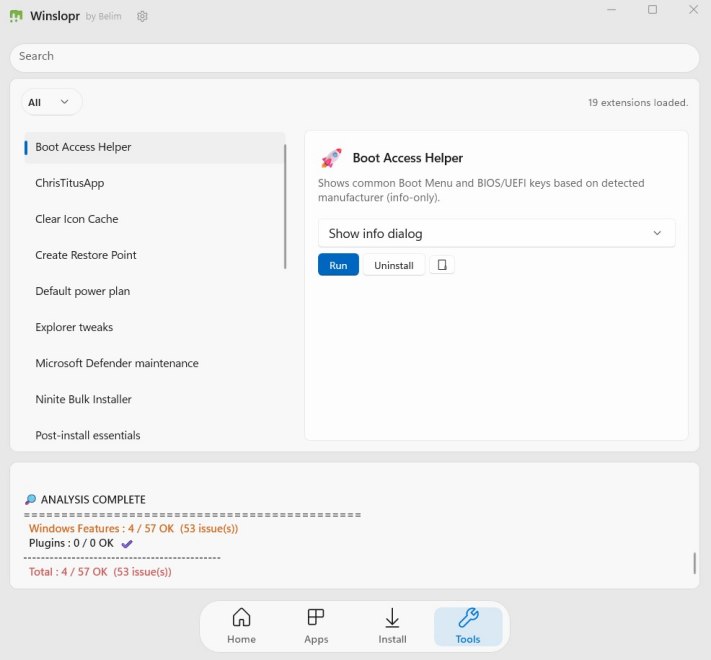The image size is (711, 660).
Task: Select Microsoft Defender maintenance extension
Action: click(x=117, y=363)
